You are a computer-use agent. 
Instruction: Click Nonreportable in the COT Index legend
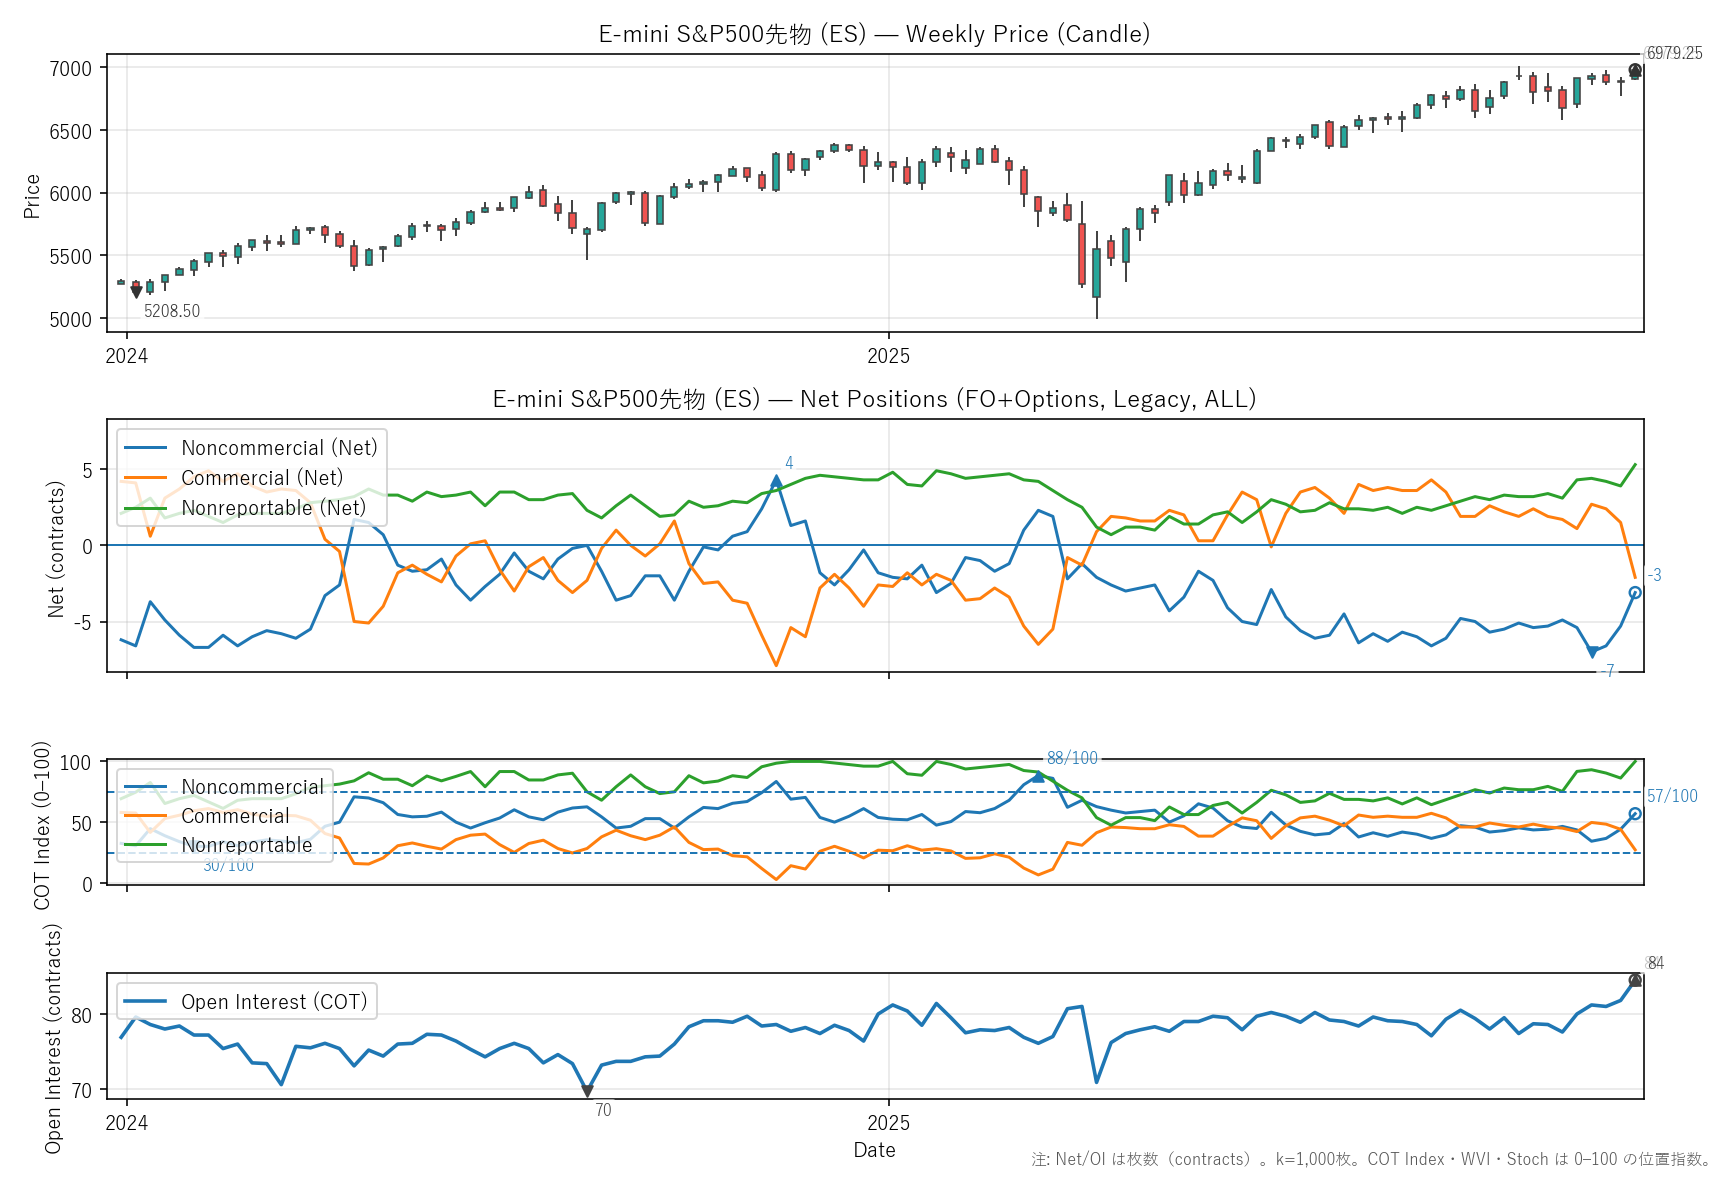pyautogui.click(x=246, y=845)
